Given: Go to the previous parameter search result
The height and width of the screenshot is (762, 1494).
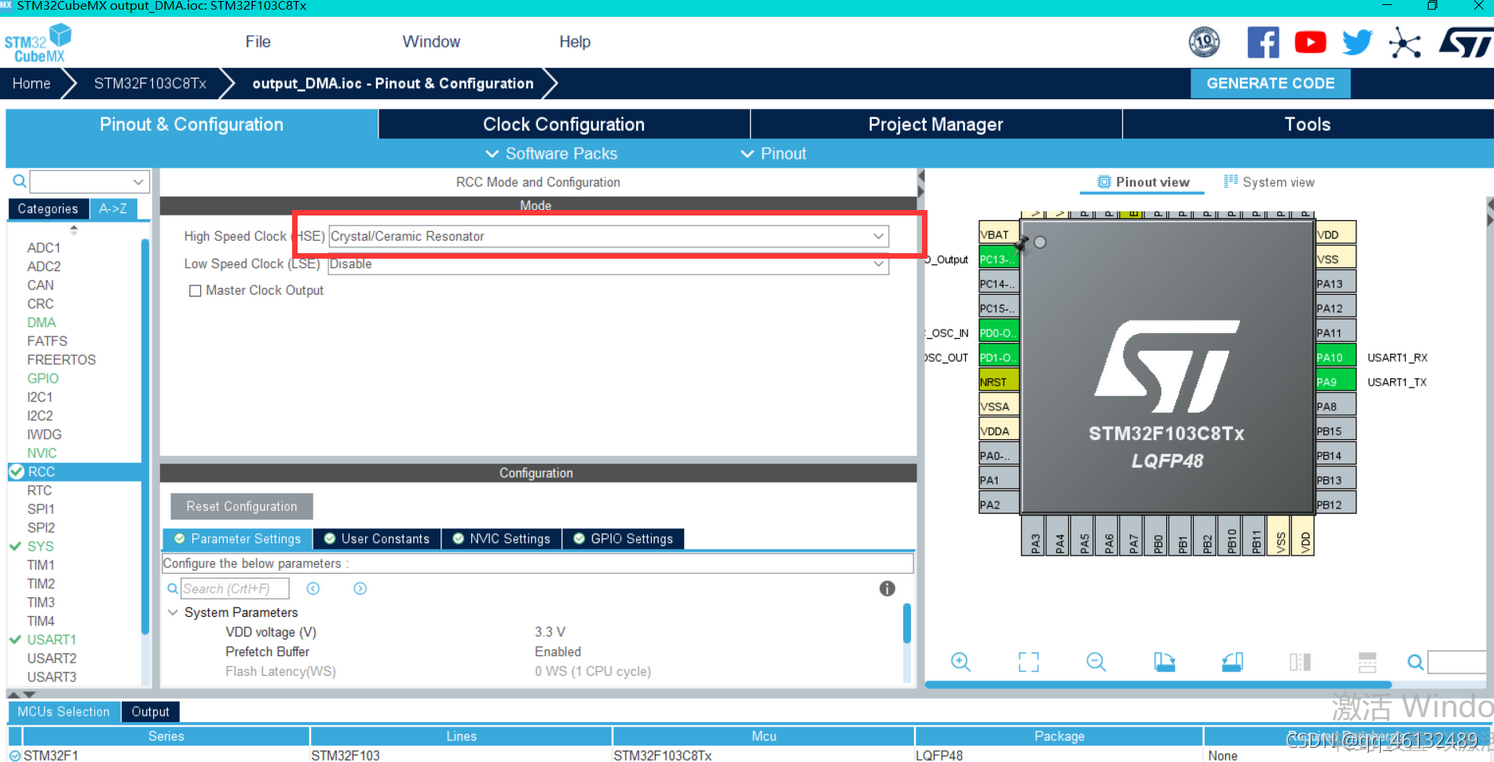Looking at the screenshot, I should tap(313, 589).
